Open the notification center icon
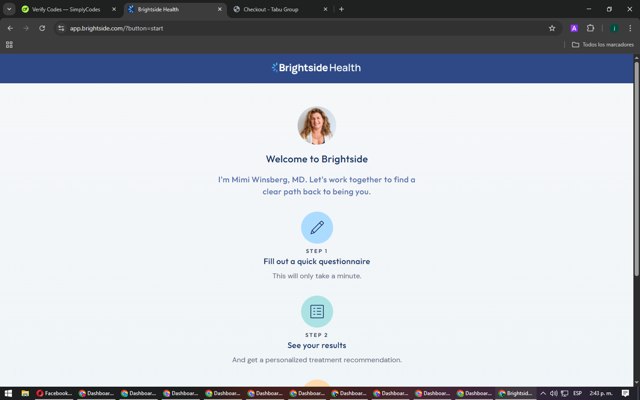 [x=625, y=393]
